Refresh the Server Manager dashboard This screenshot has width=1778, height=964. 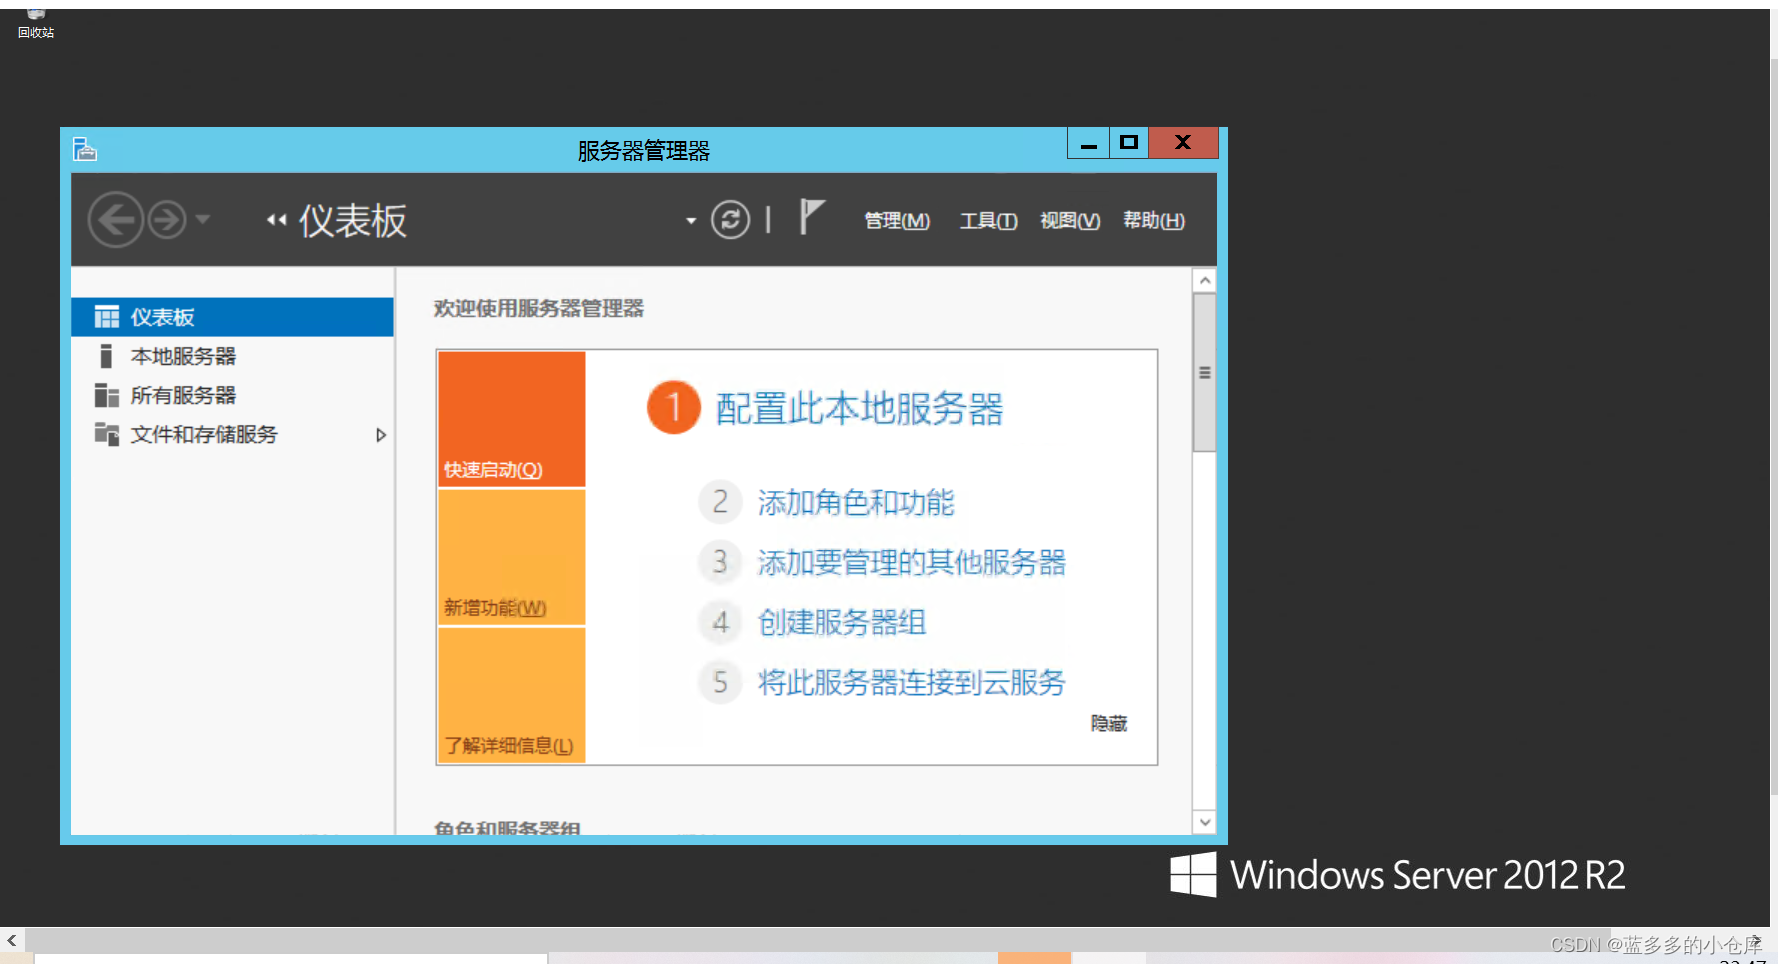tap(730, 219)
